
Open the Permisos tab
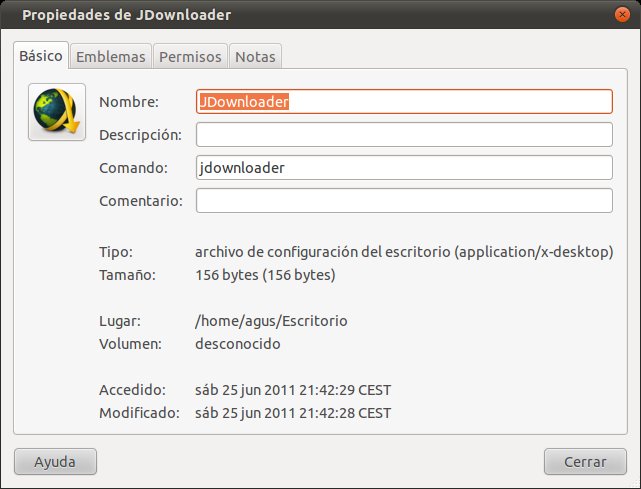click(x=190, y=56)
